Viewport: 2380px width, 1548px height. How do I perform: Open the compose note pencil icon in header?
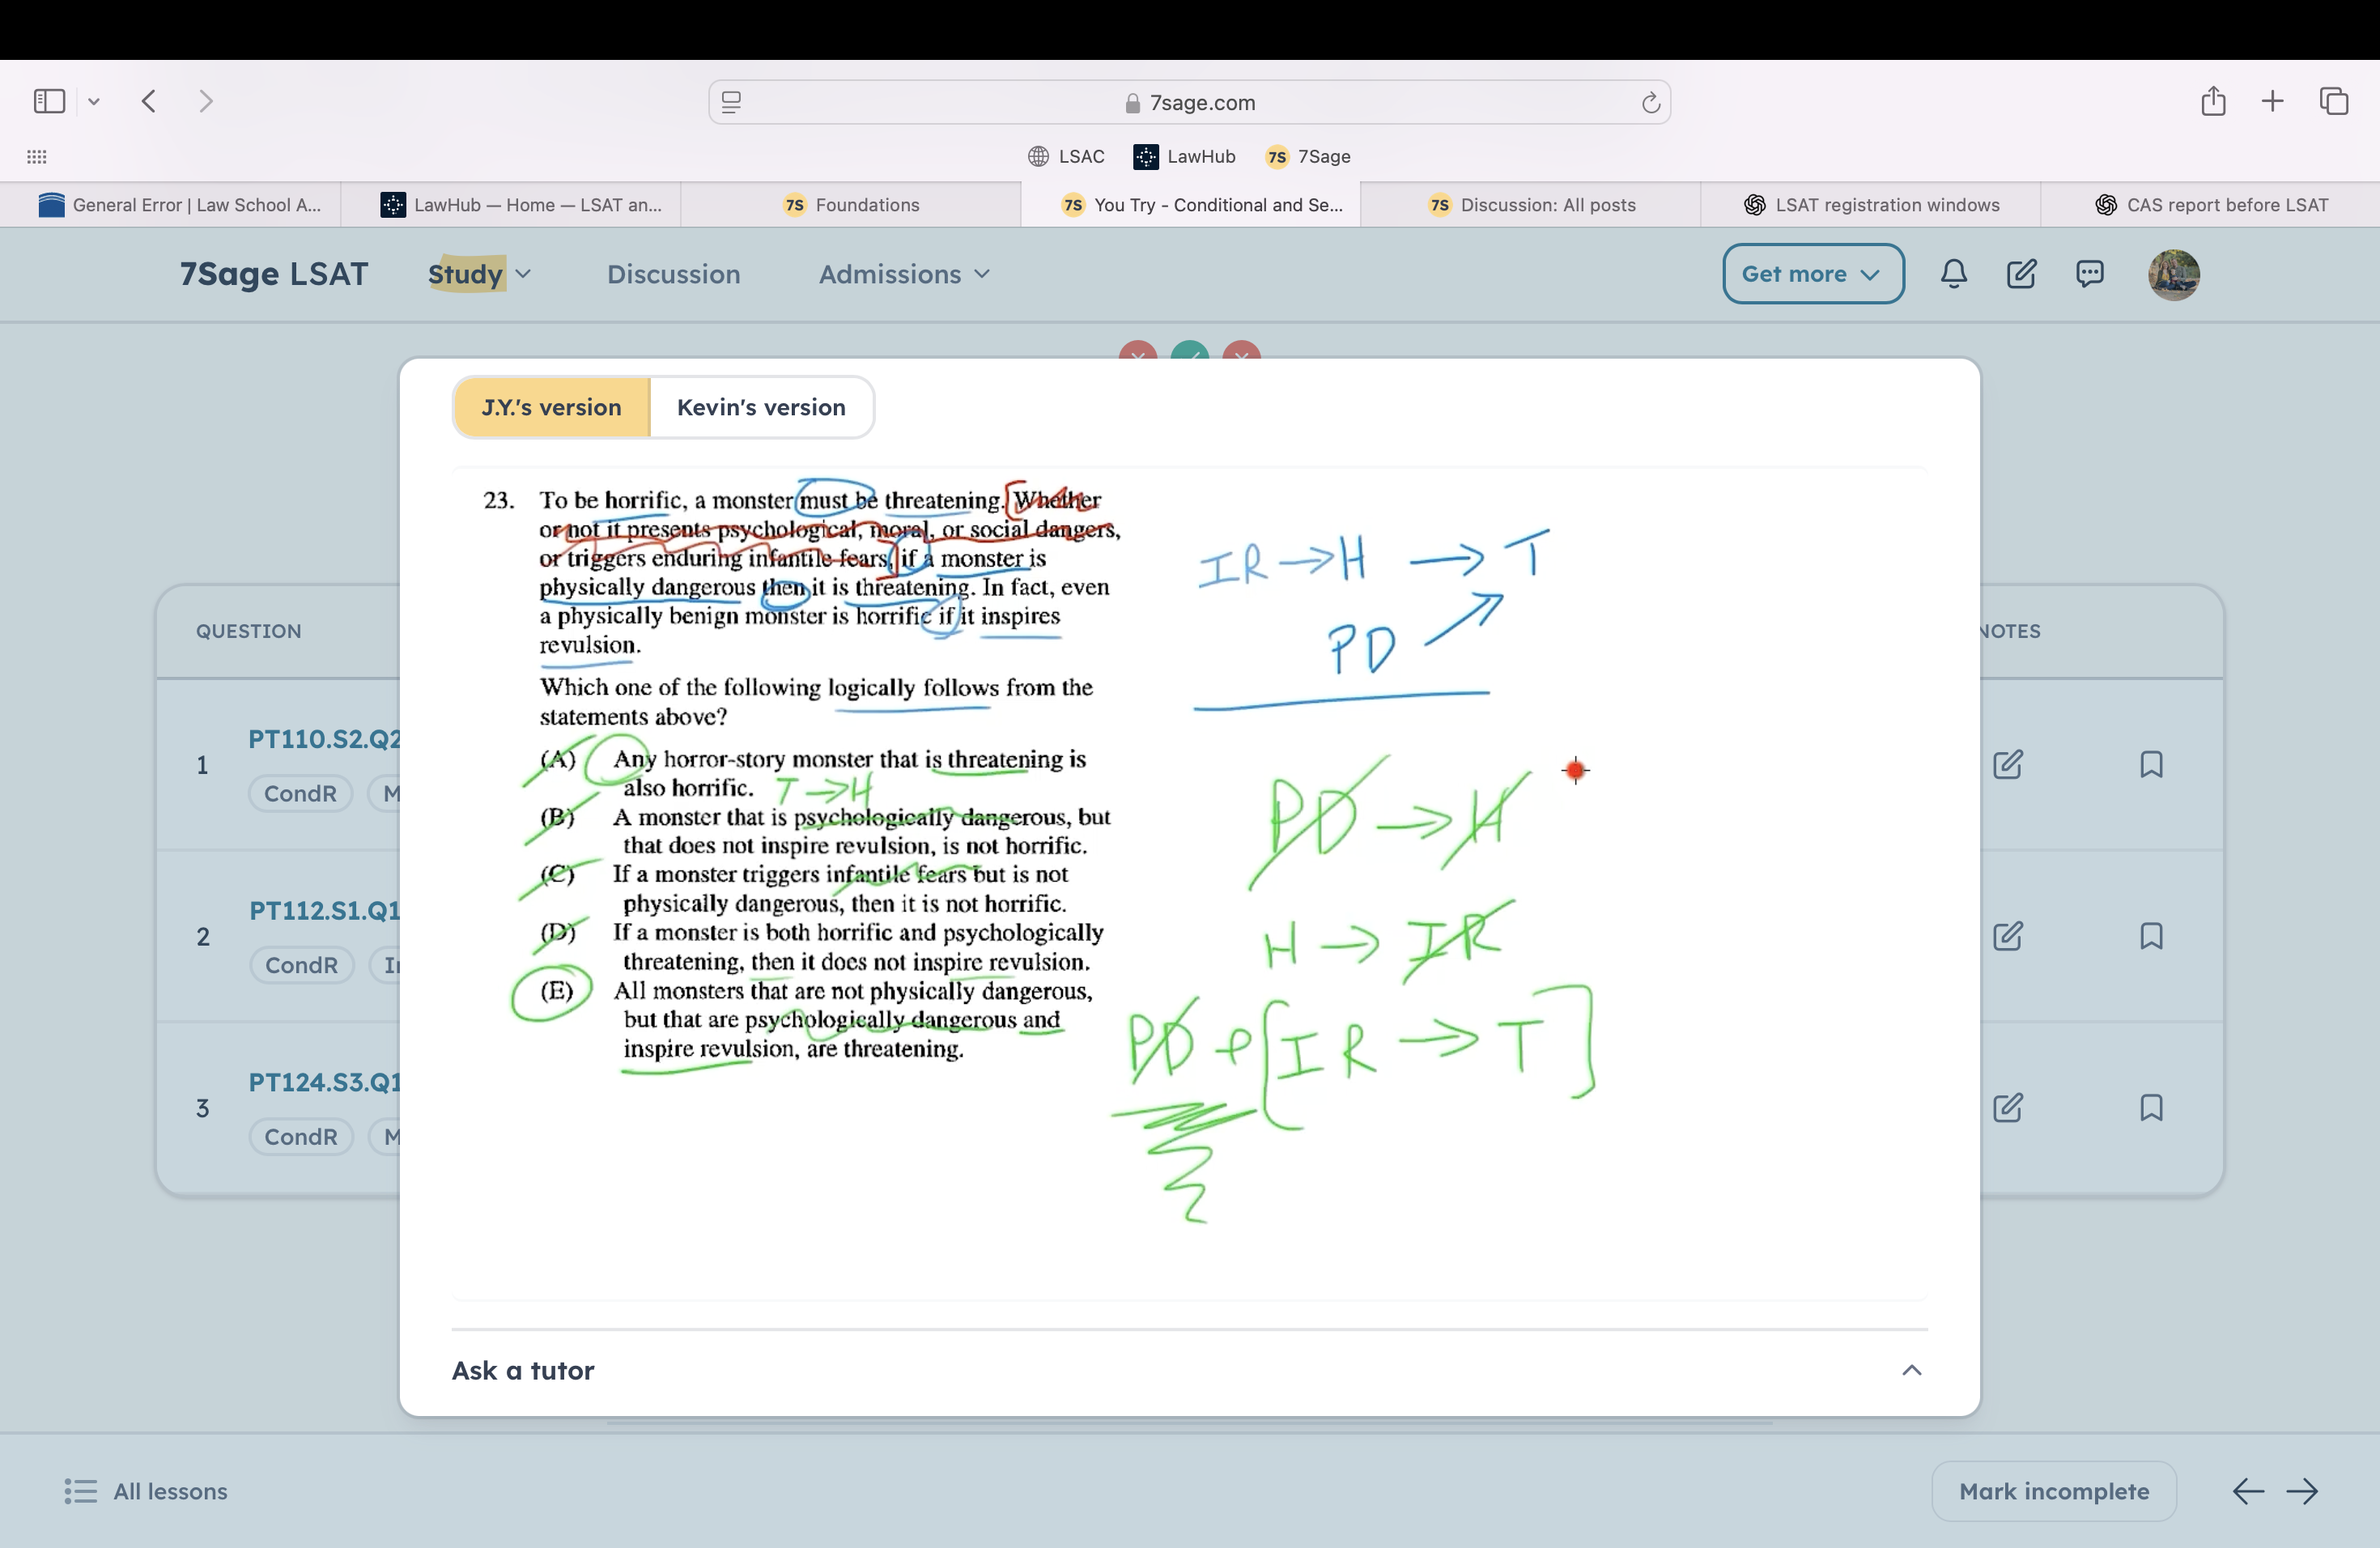[x=2021, y=274]
